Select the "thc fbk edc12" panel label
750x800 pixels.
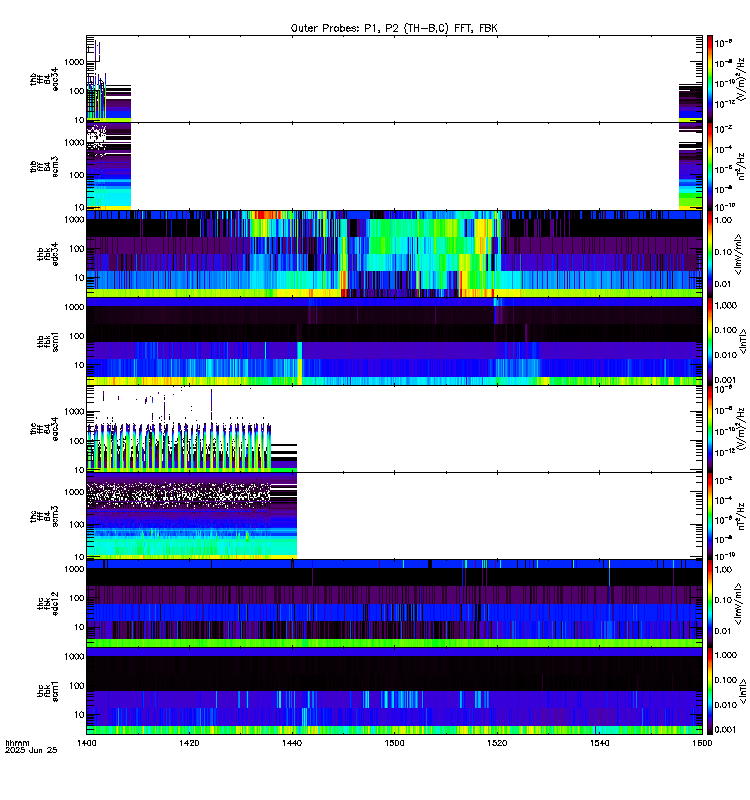tap(48, 603)
